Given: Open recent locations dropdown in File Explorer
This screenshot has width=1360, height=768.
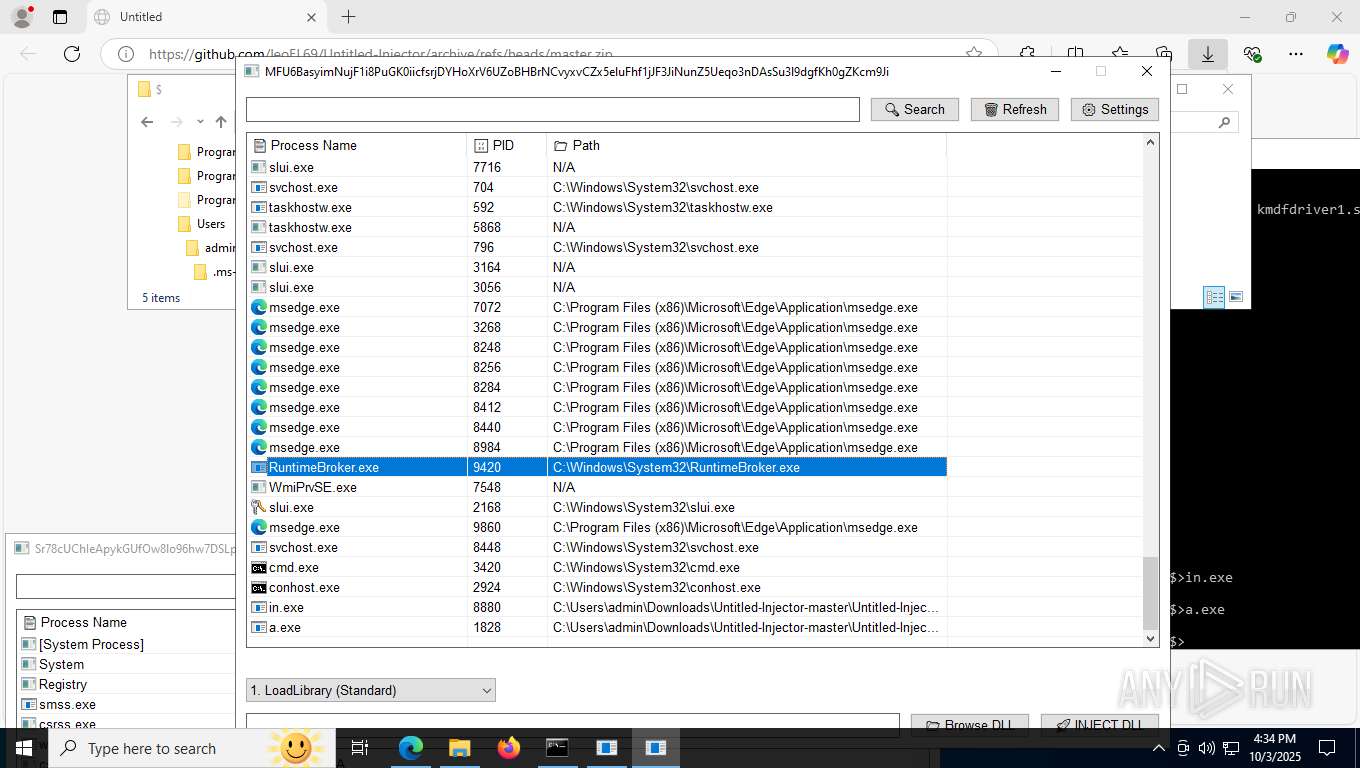Looking at the screenshot, I should [x=200, y=122].
